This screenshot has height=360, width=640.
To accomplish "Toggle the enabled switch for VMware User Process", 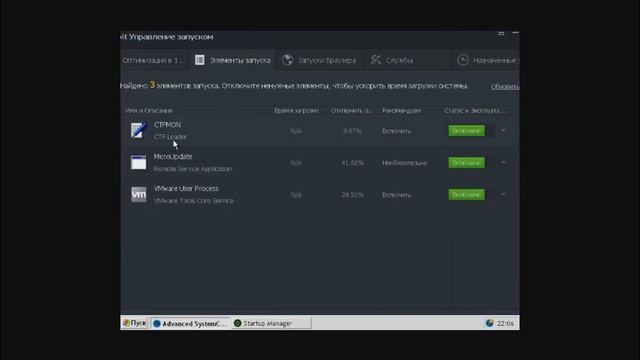I will pos(467,194).
